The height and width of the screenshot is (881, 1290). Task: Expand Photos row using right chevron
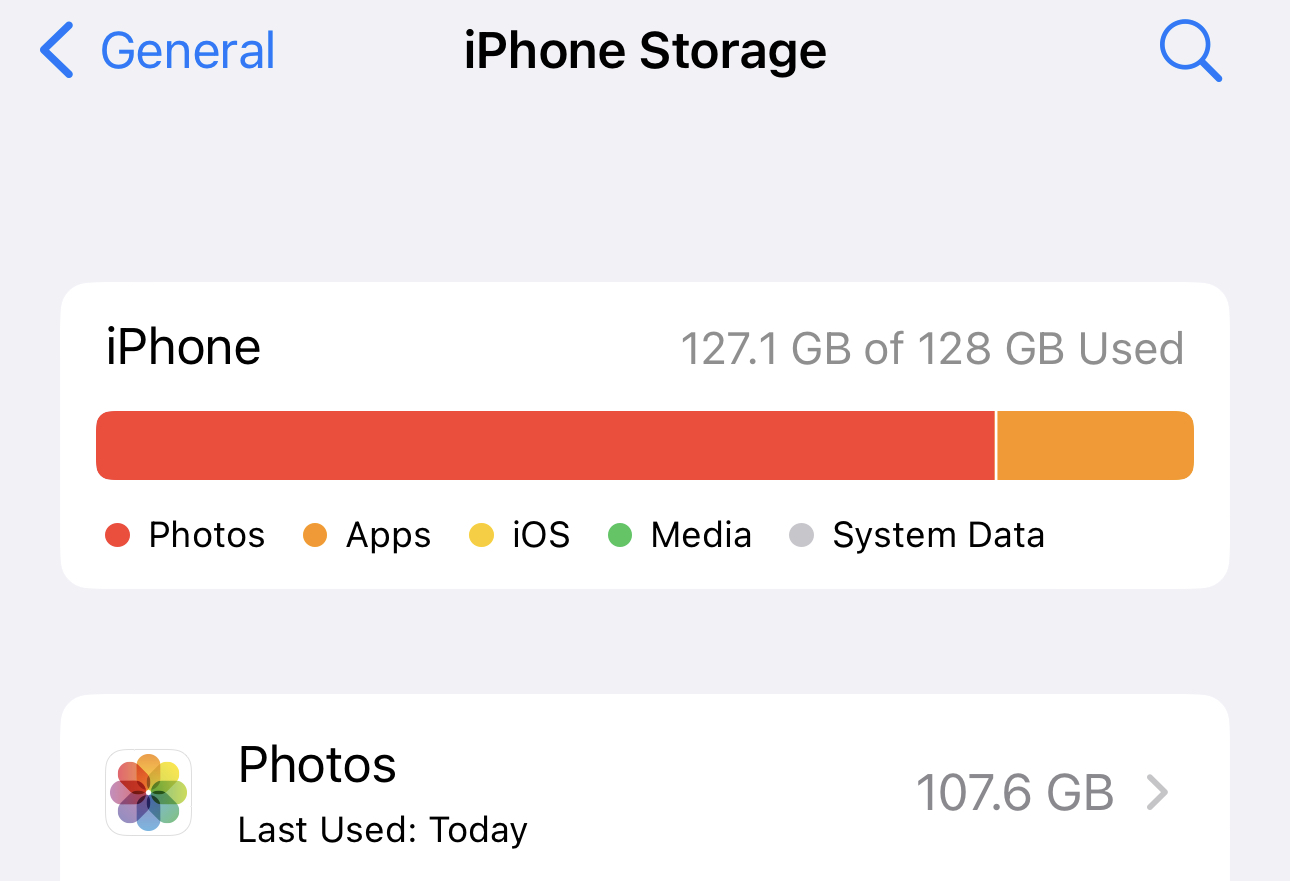tap(1157, 793)
